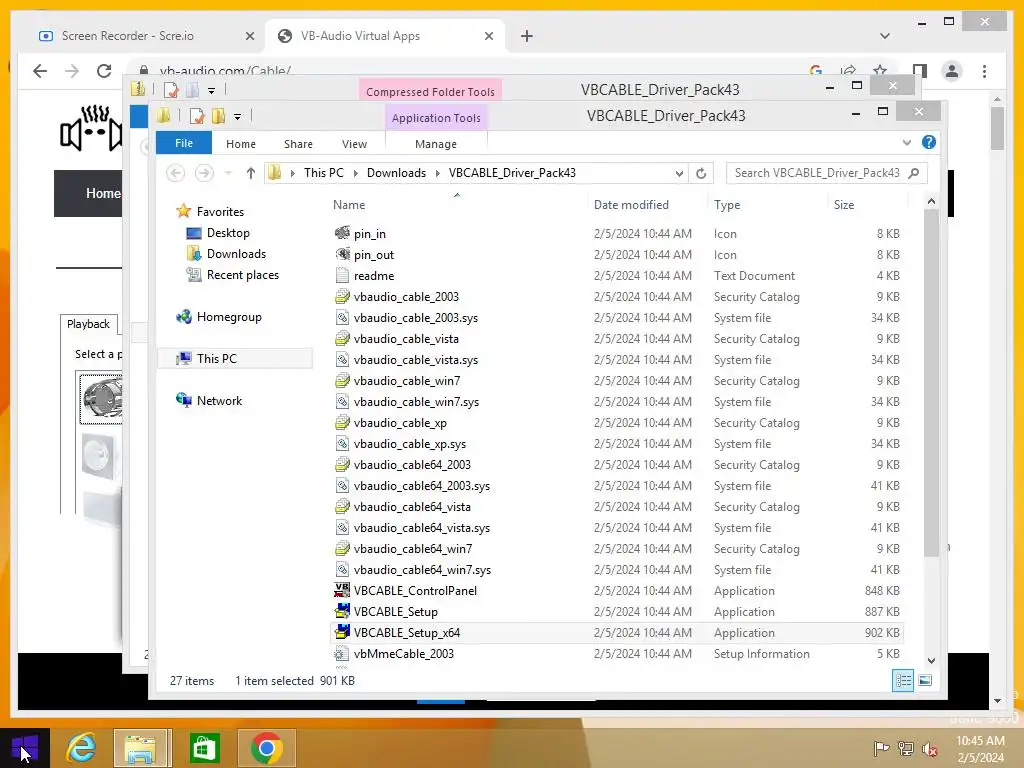Click the Application Tools contextual tab label
The image size is (1024, 768).
(436, 118)
